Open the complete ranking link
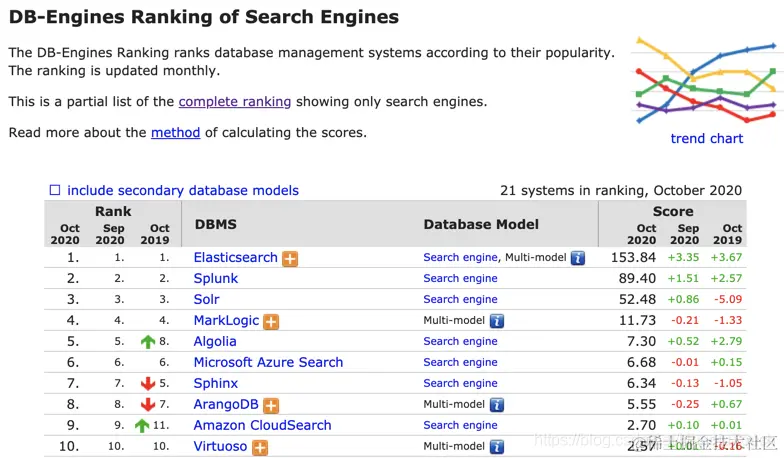This screenshot has width=784, height=458. tap(235, 101)
